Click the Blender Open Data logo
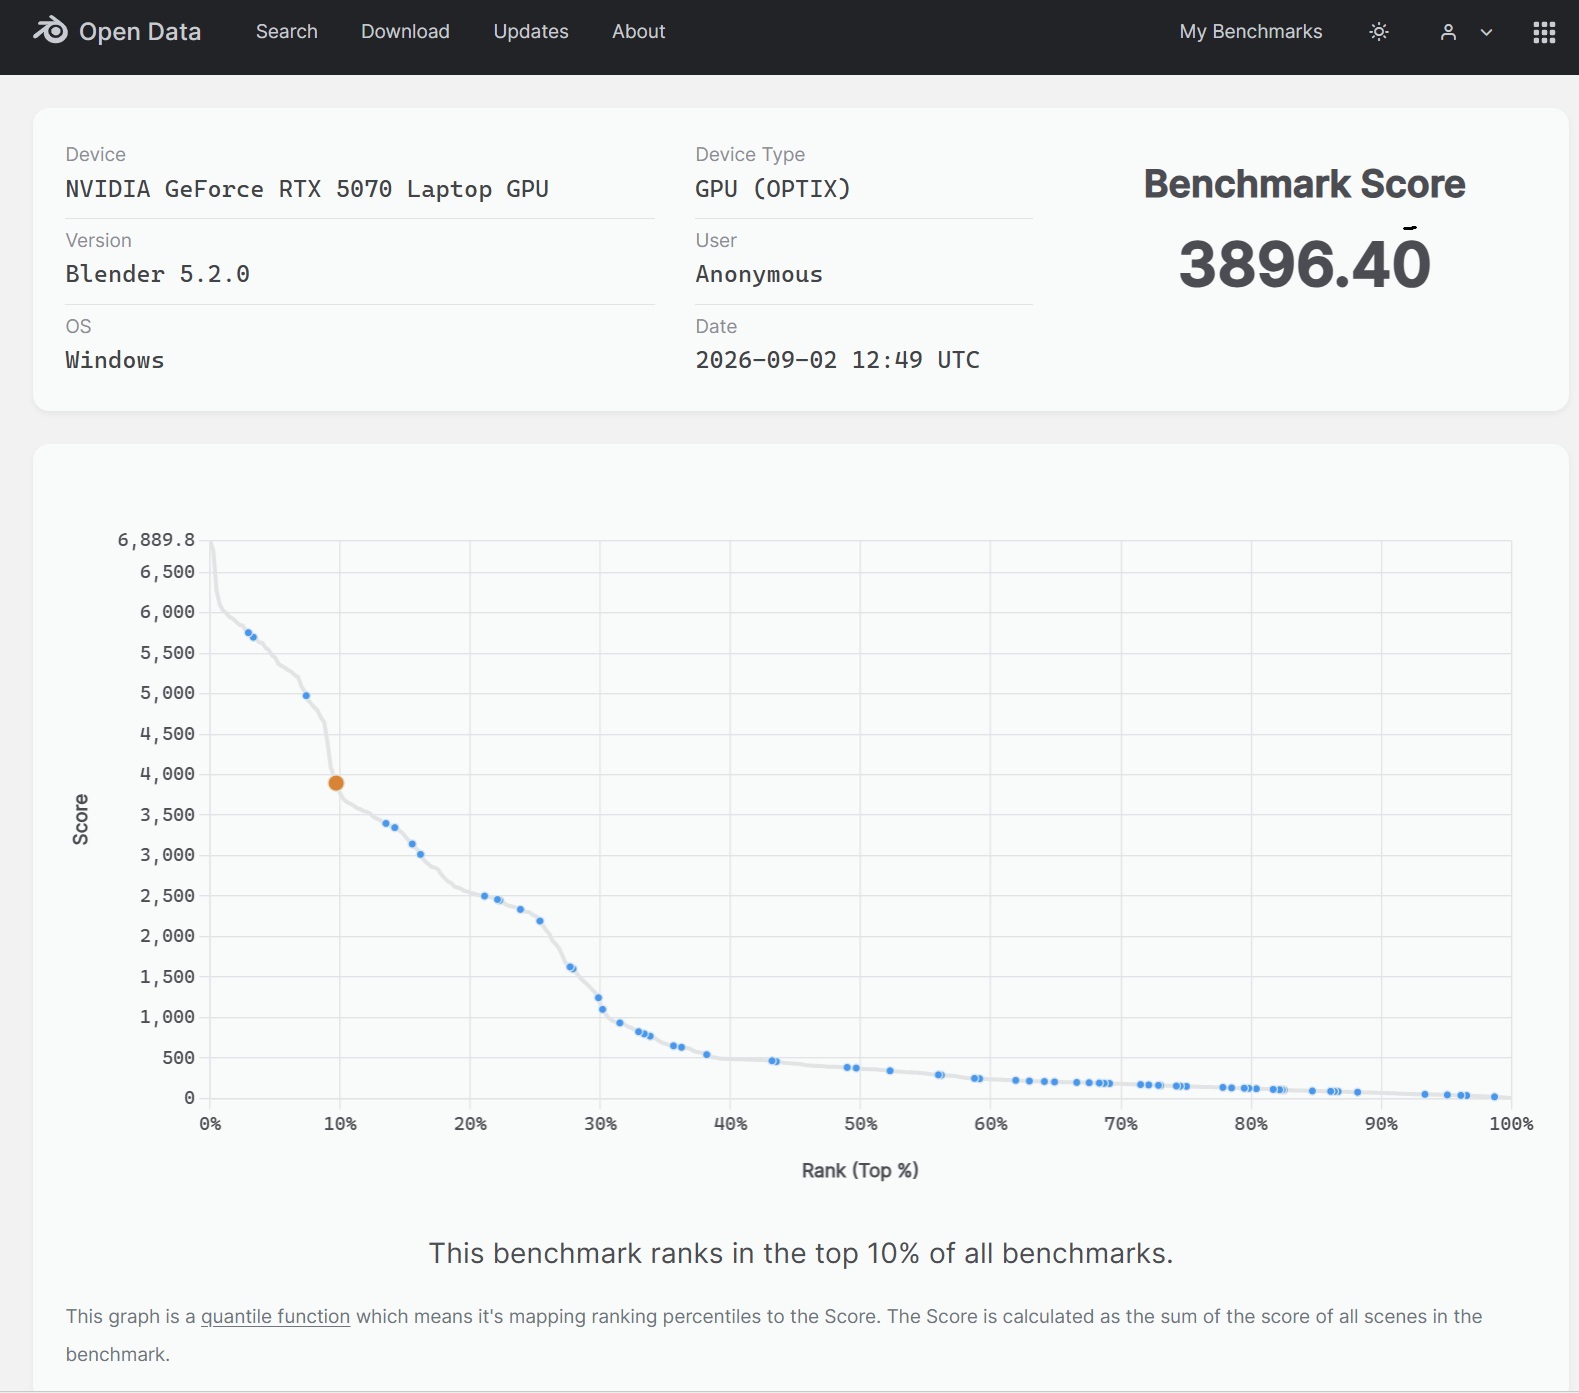The image size is (1579, 1393). [117, 32]
